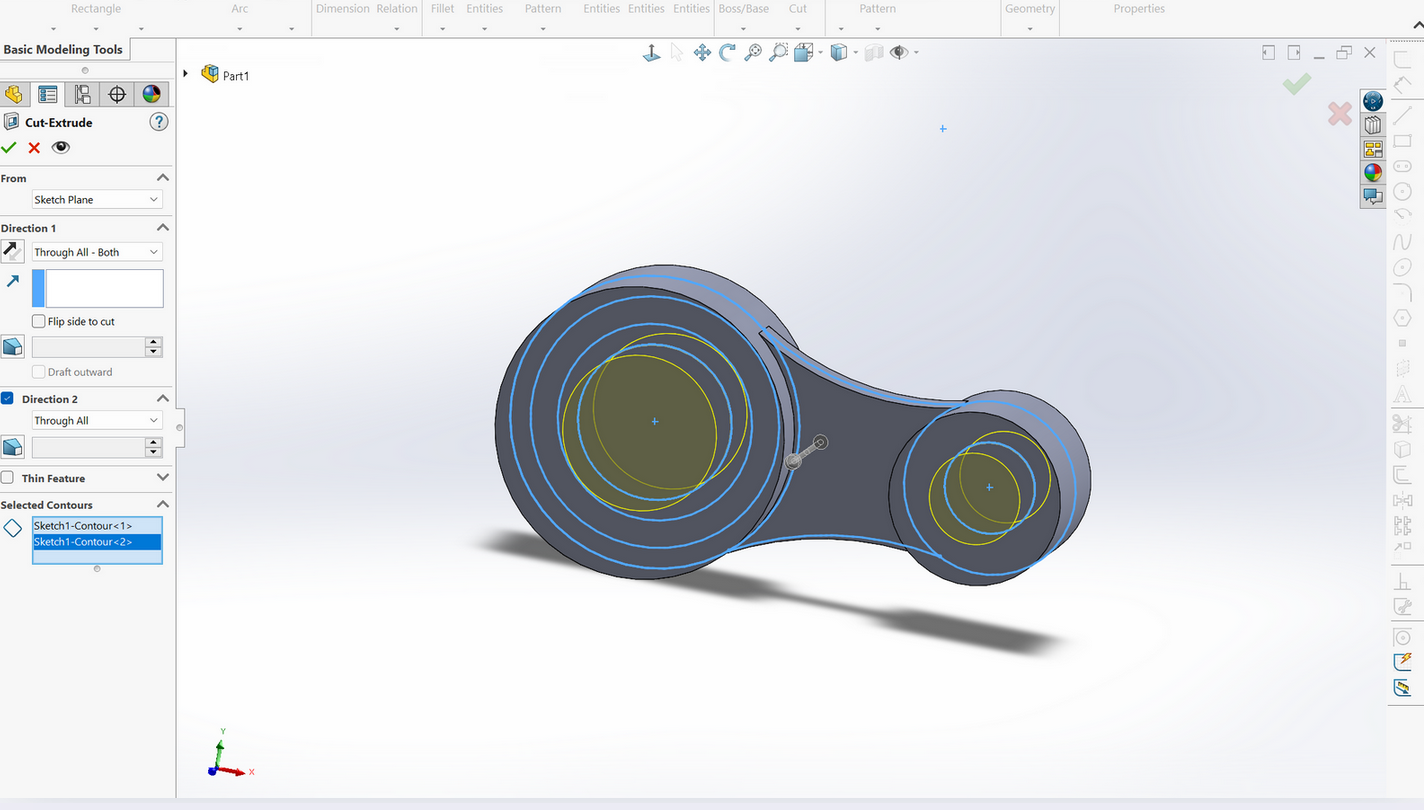This screenshot has width=1424, height=810.
Task: Collapse the Selected Contours section
Action: (163, 505)
